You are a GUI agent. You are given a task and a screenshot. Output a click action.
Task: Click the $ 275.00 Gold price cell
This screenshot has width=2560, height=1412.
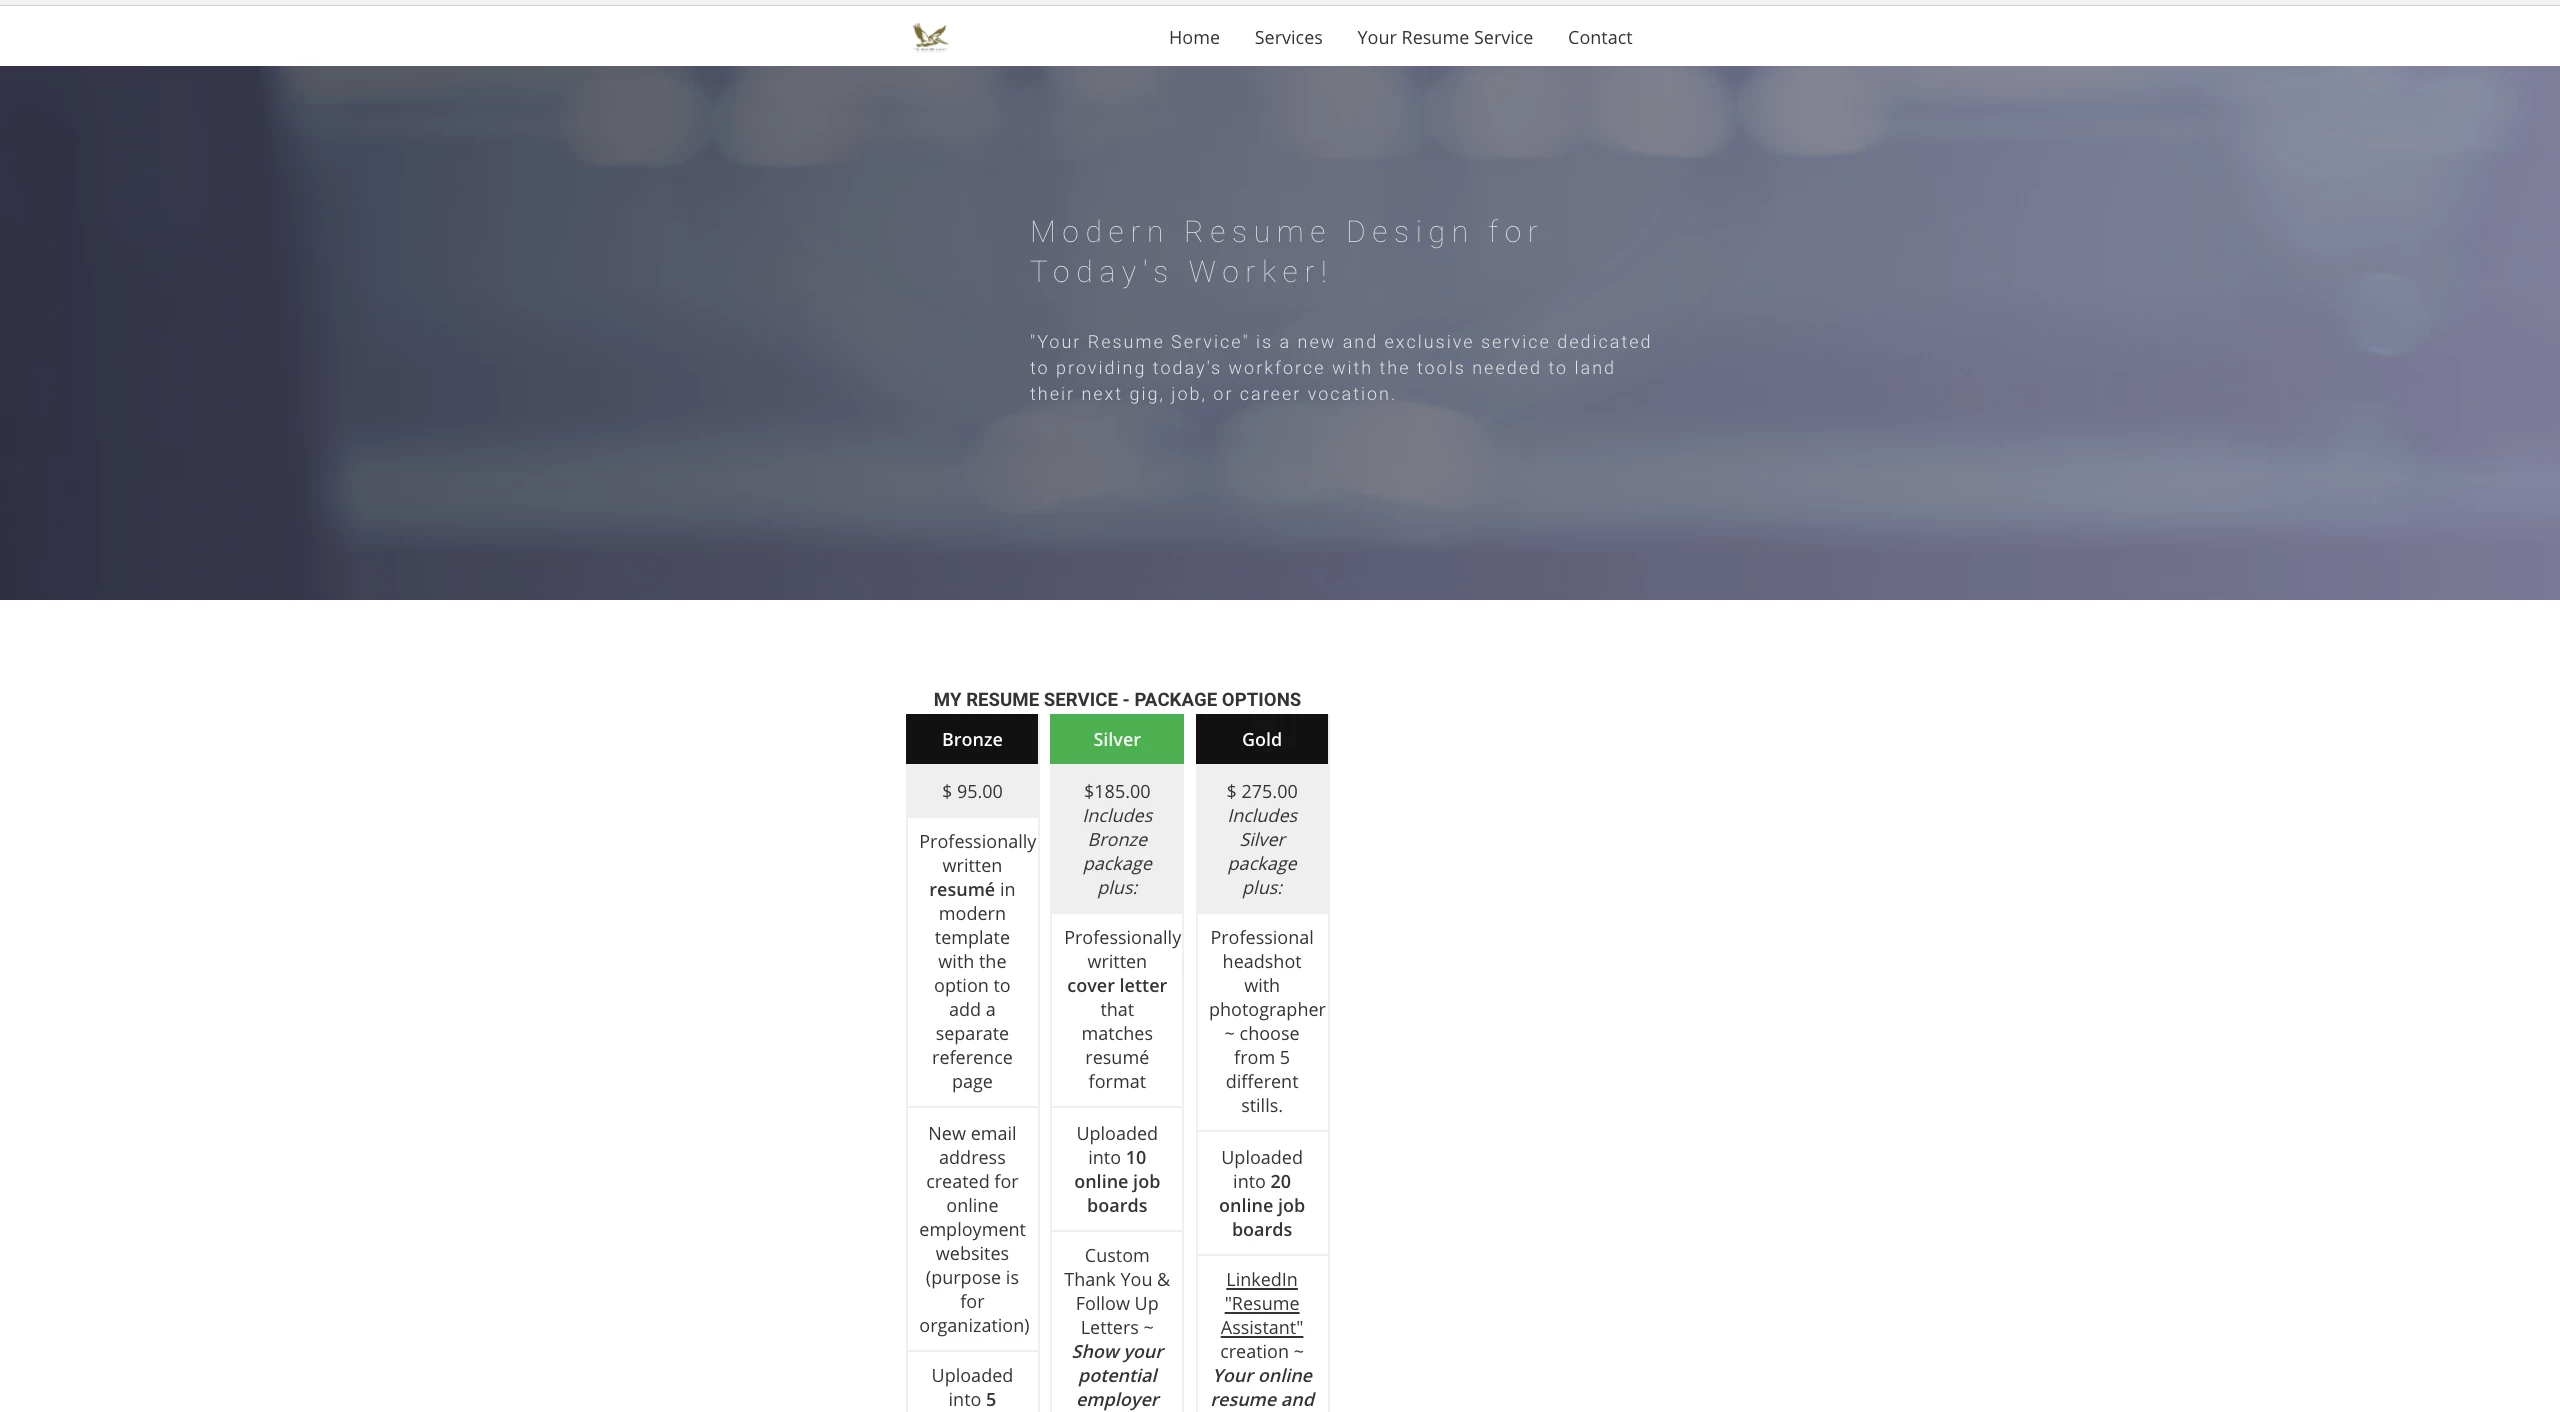1261,791
